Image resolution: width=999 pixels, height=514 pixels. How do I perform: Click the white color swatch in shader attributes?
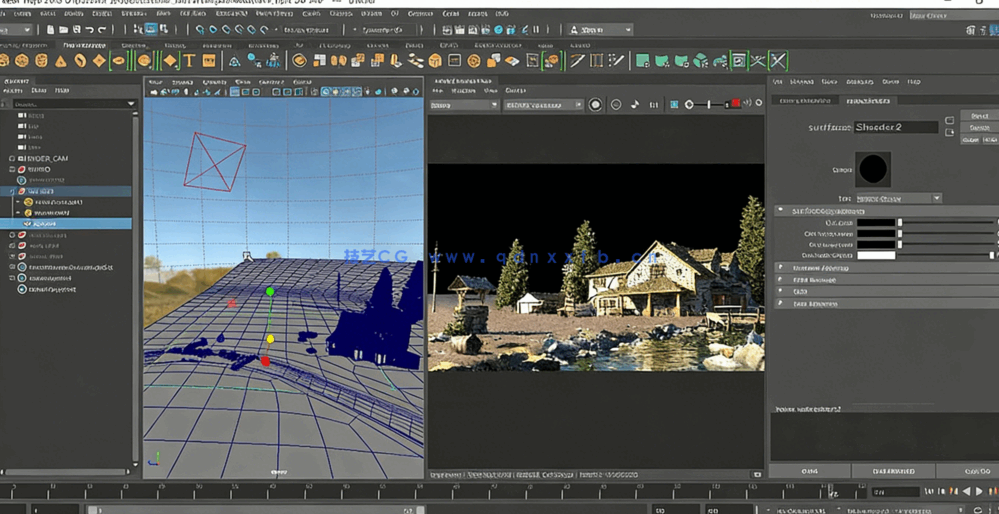tap(876, 255)
